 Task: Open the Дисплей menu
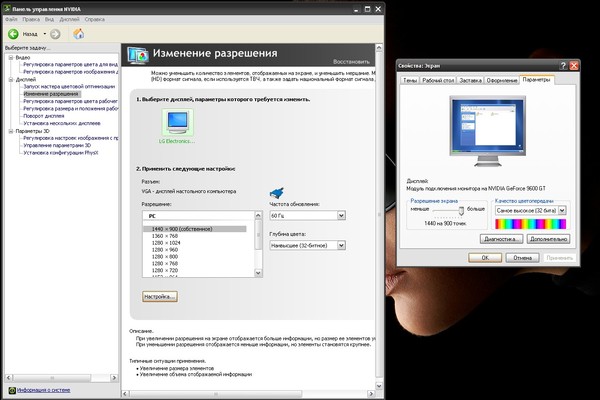pos(69,19)
